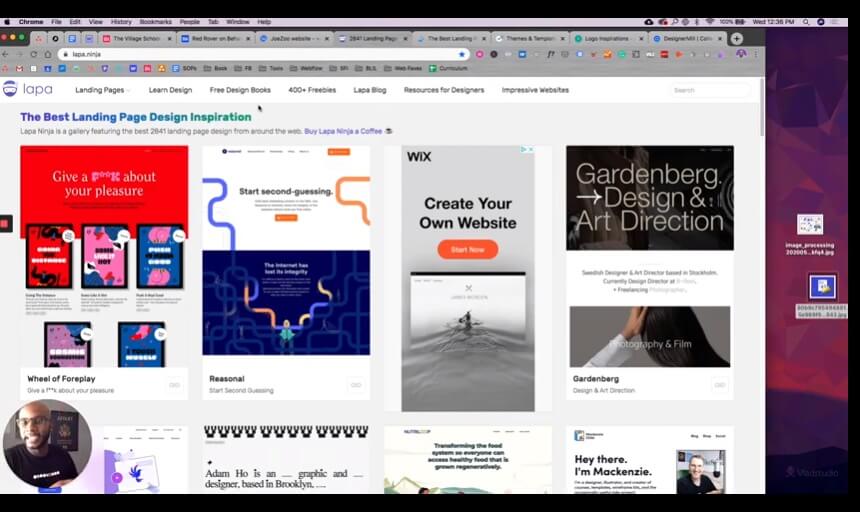Open the Webflow bookmark folder
The width and height of the screenshot is (860, 512).
tap(306, 69)
